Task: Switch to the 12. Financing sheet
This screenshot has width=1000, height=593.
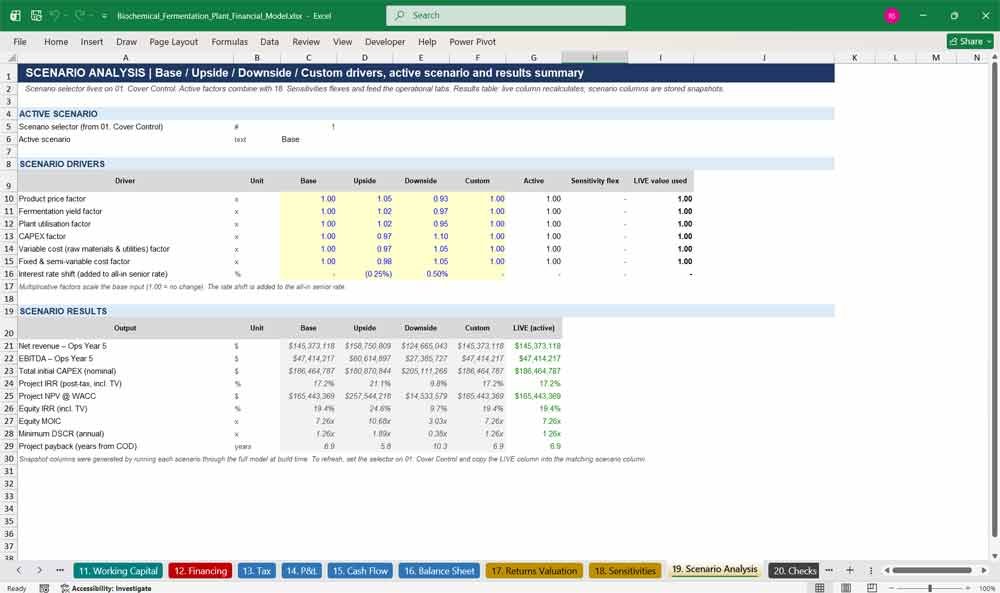Action: (200, 571)
